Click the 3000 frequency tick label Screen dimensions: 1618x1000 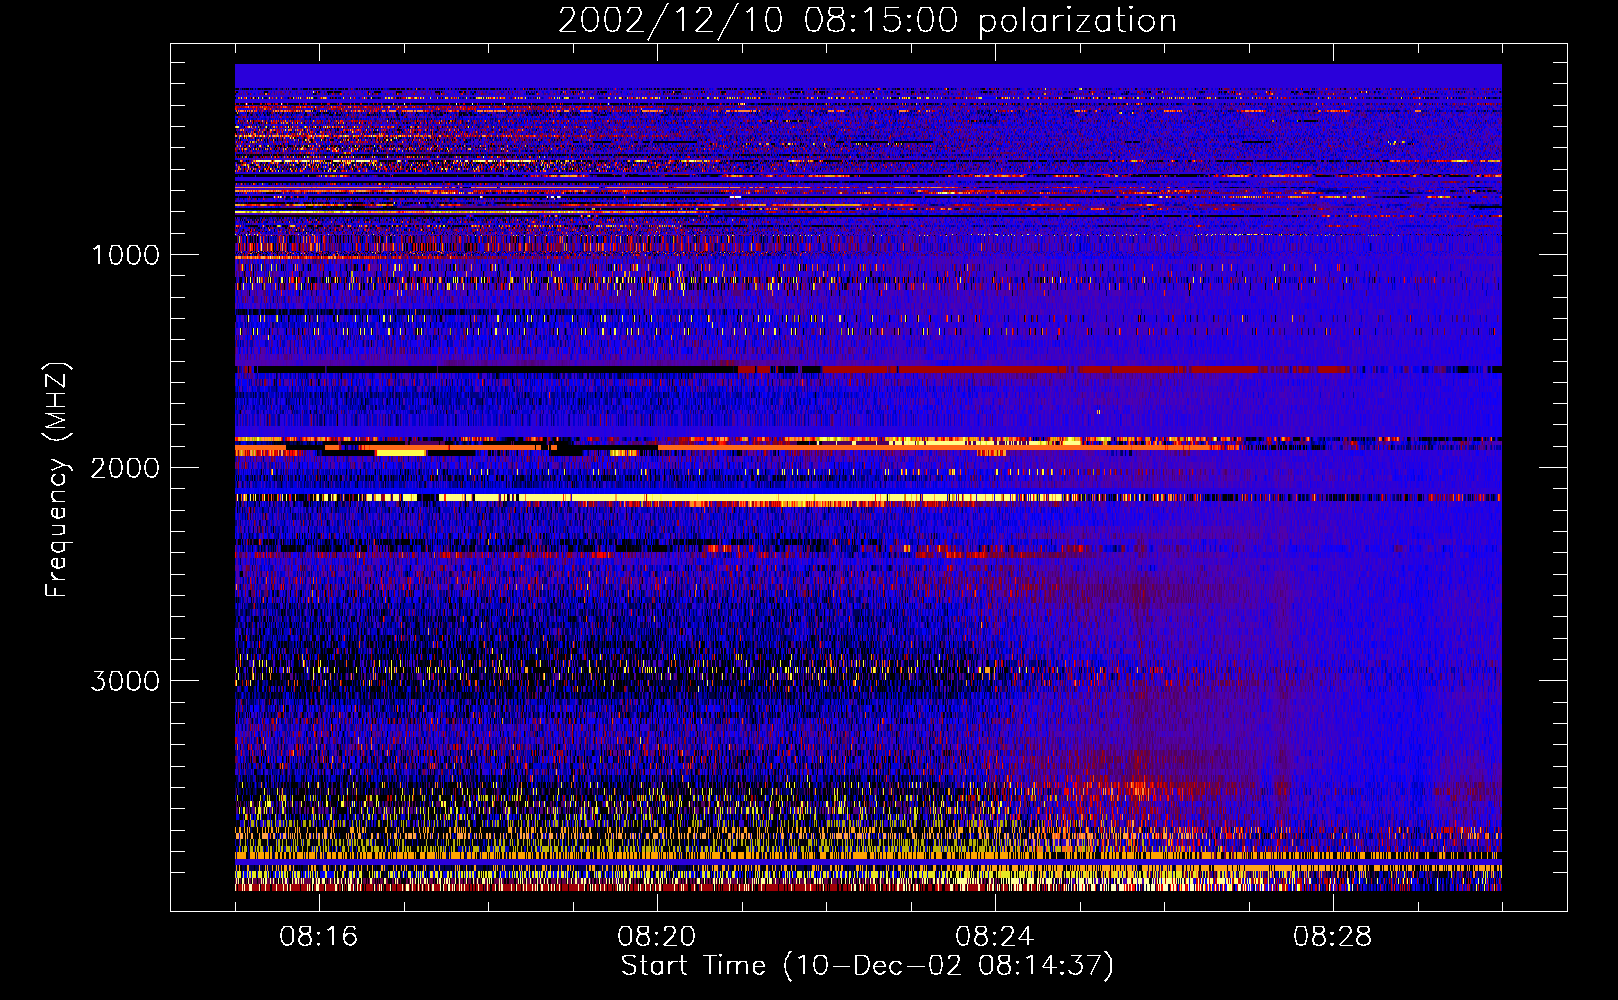(x=125, y=681)
